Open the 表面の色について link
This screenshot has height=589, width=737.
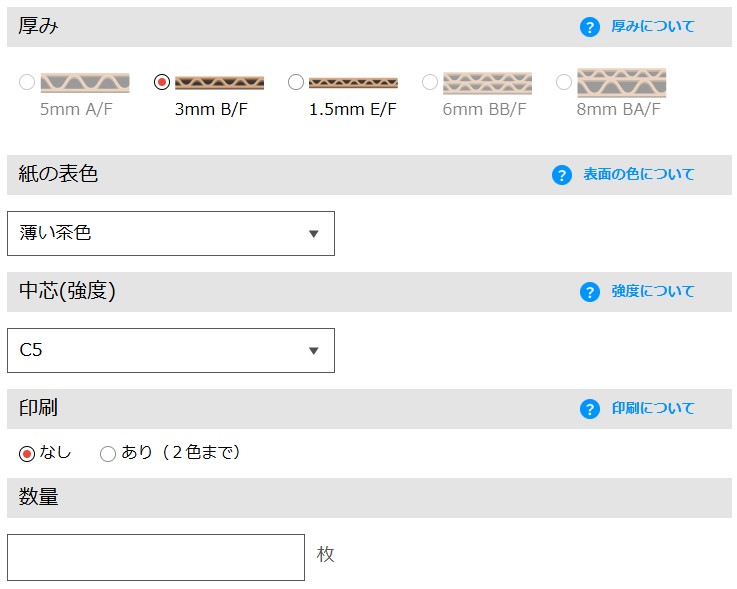click(x=638, y=175)
